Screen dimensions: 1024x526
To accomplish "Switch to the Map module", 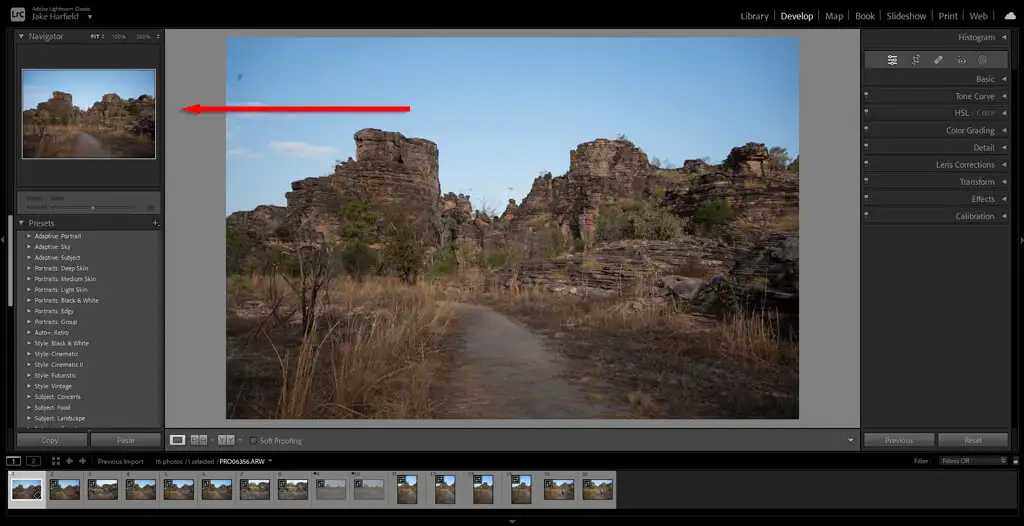I will [x=834, y=16].
